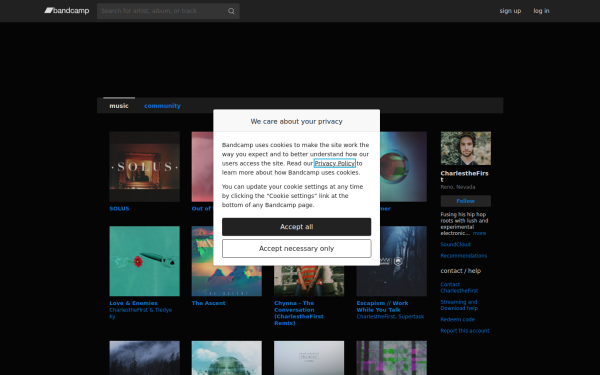Open the Chynna remix cover photo
600x375 pixels.
coord(309,281)
